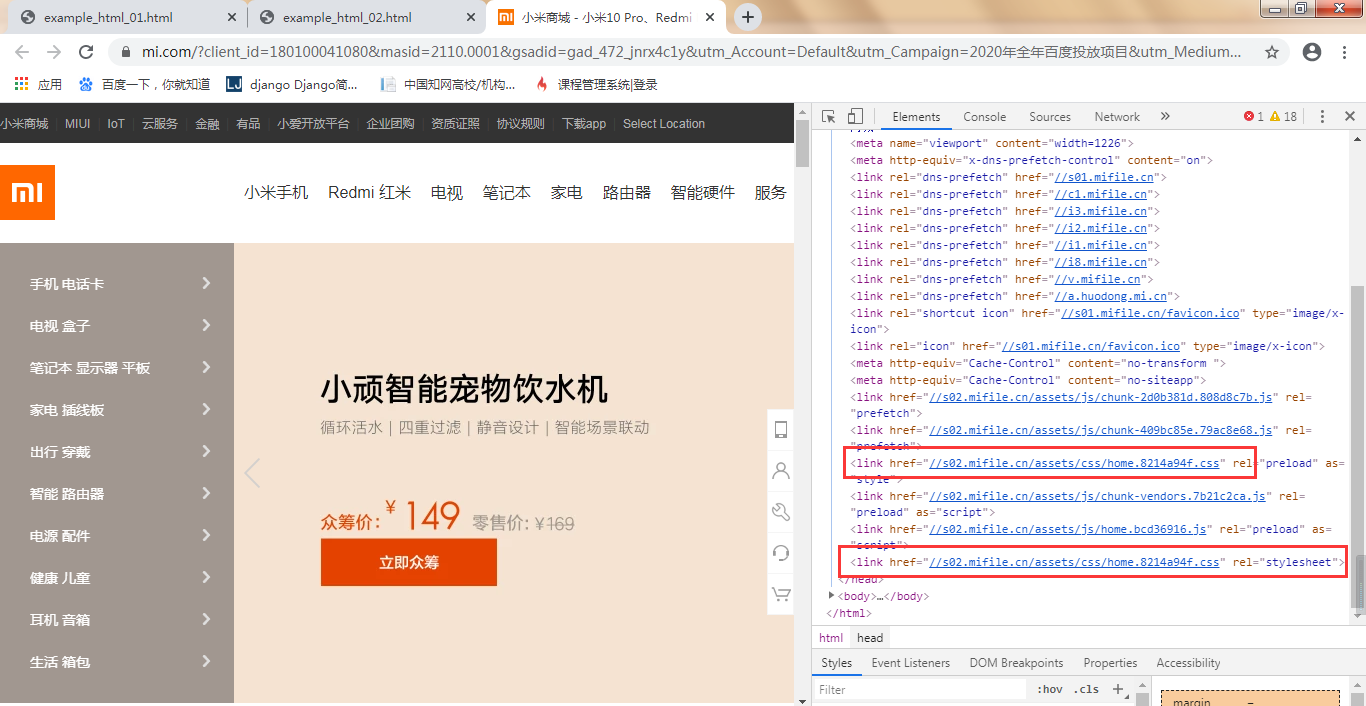Click the user account sidebar icon
Screen dimensions: 1366x706
pyautogui.click(x=781, y=471)
